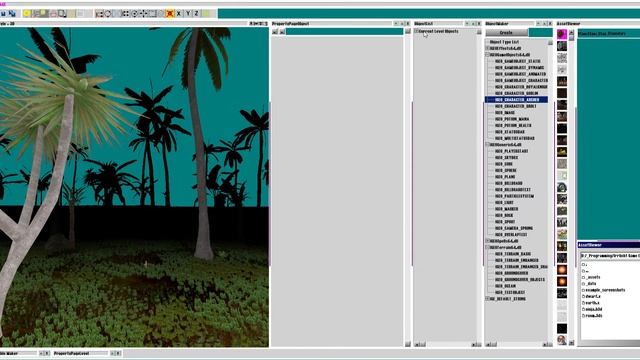Toggle the Z axis button in toolbar
The image size is (640, 360).
tap(197, 13)
